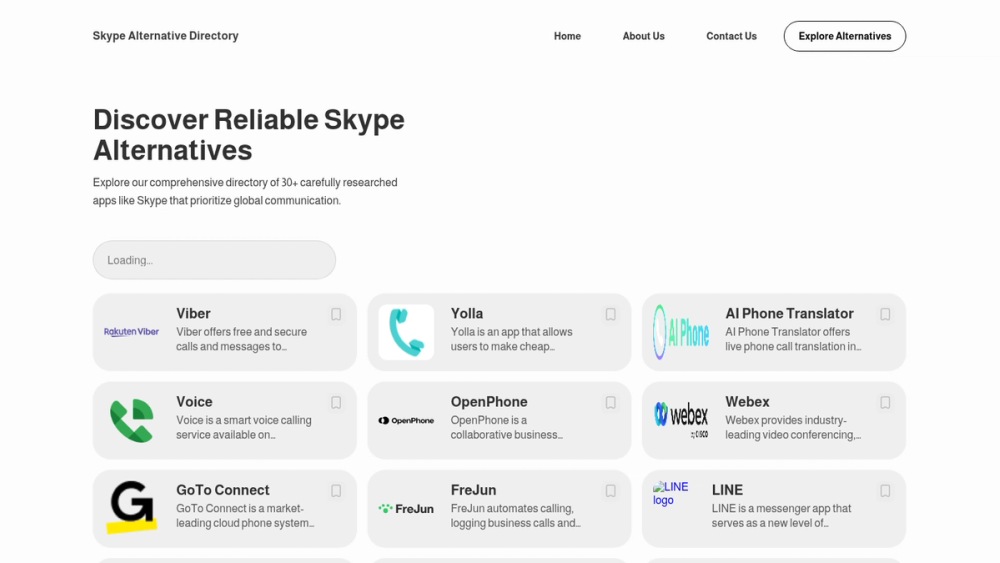
Task: Open the LINE title link
Action: pyautogui.click(x=727, y=490)
